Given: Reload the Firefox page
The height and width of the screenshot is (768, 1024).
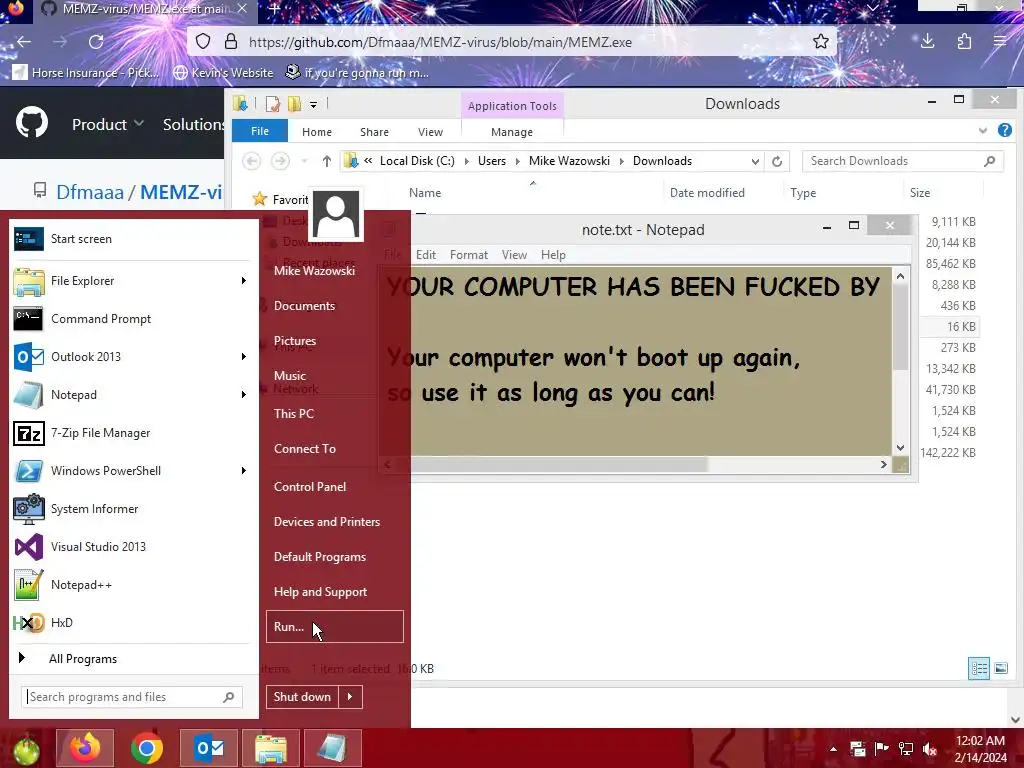Looking at the screenshot, I should tap(96, 42).
